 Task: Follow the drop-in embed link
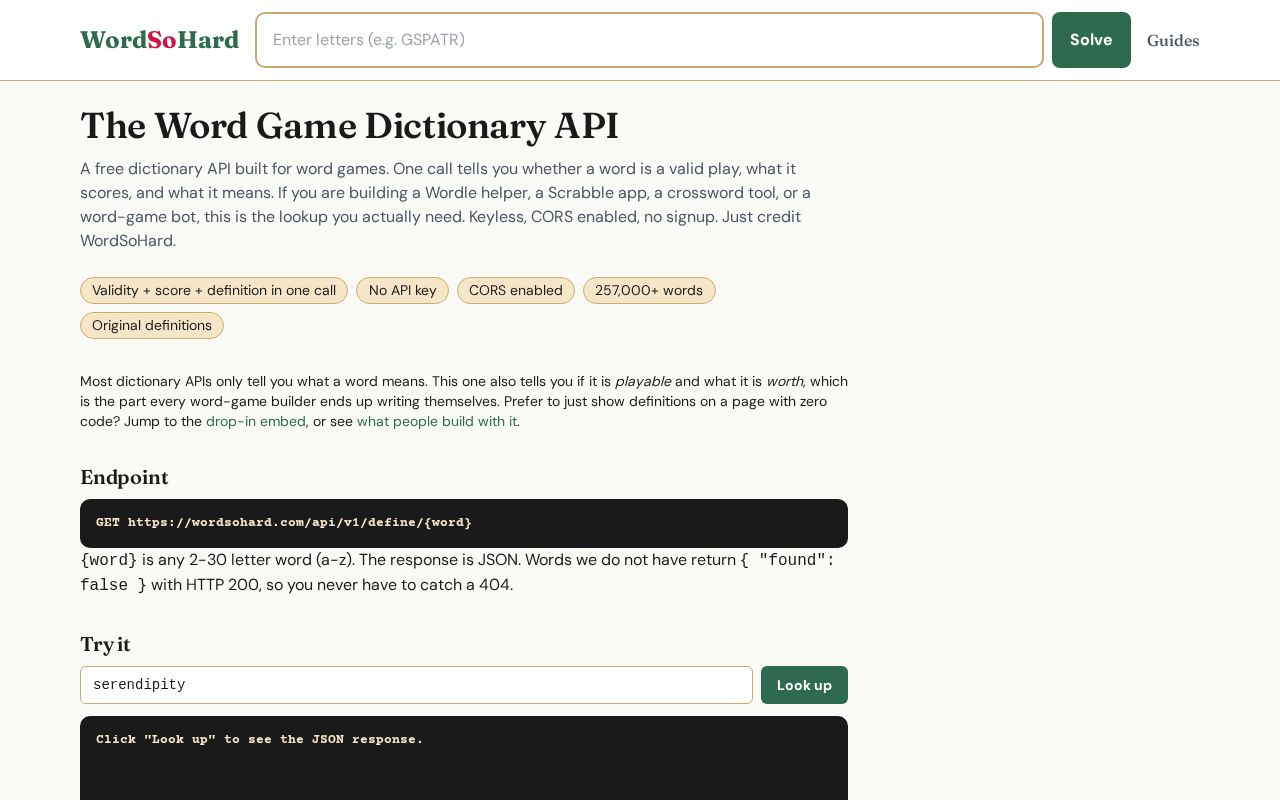(x=256, y=421)
